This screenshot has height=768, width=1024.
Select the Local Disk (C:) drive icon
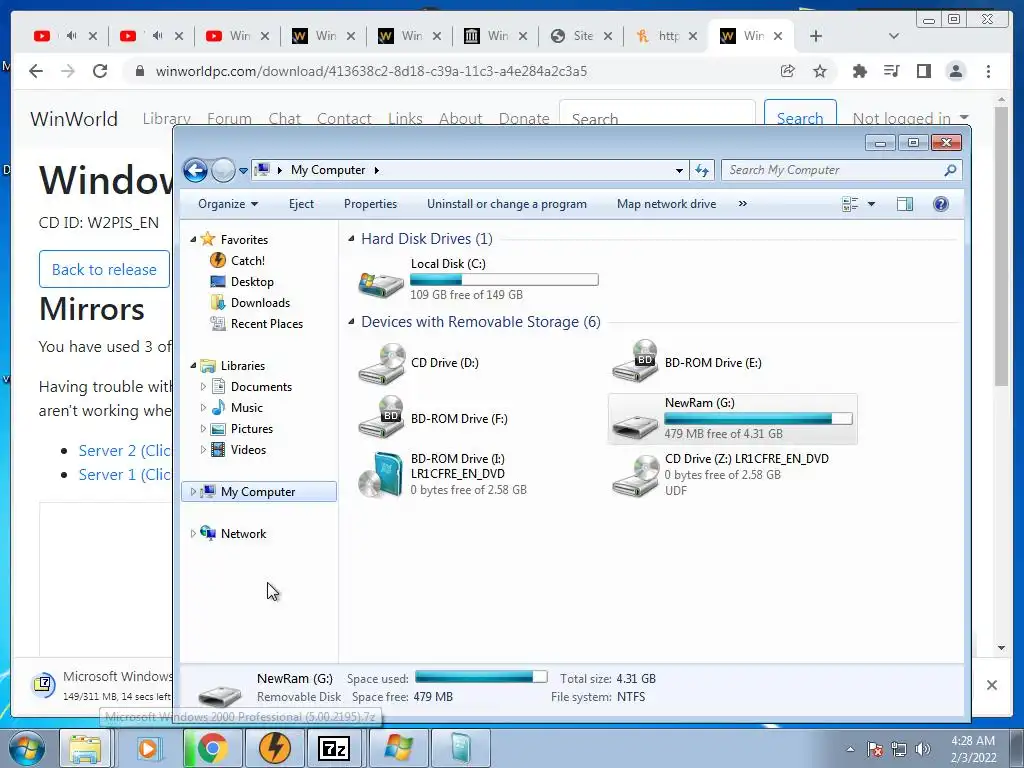(381, 284)
